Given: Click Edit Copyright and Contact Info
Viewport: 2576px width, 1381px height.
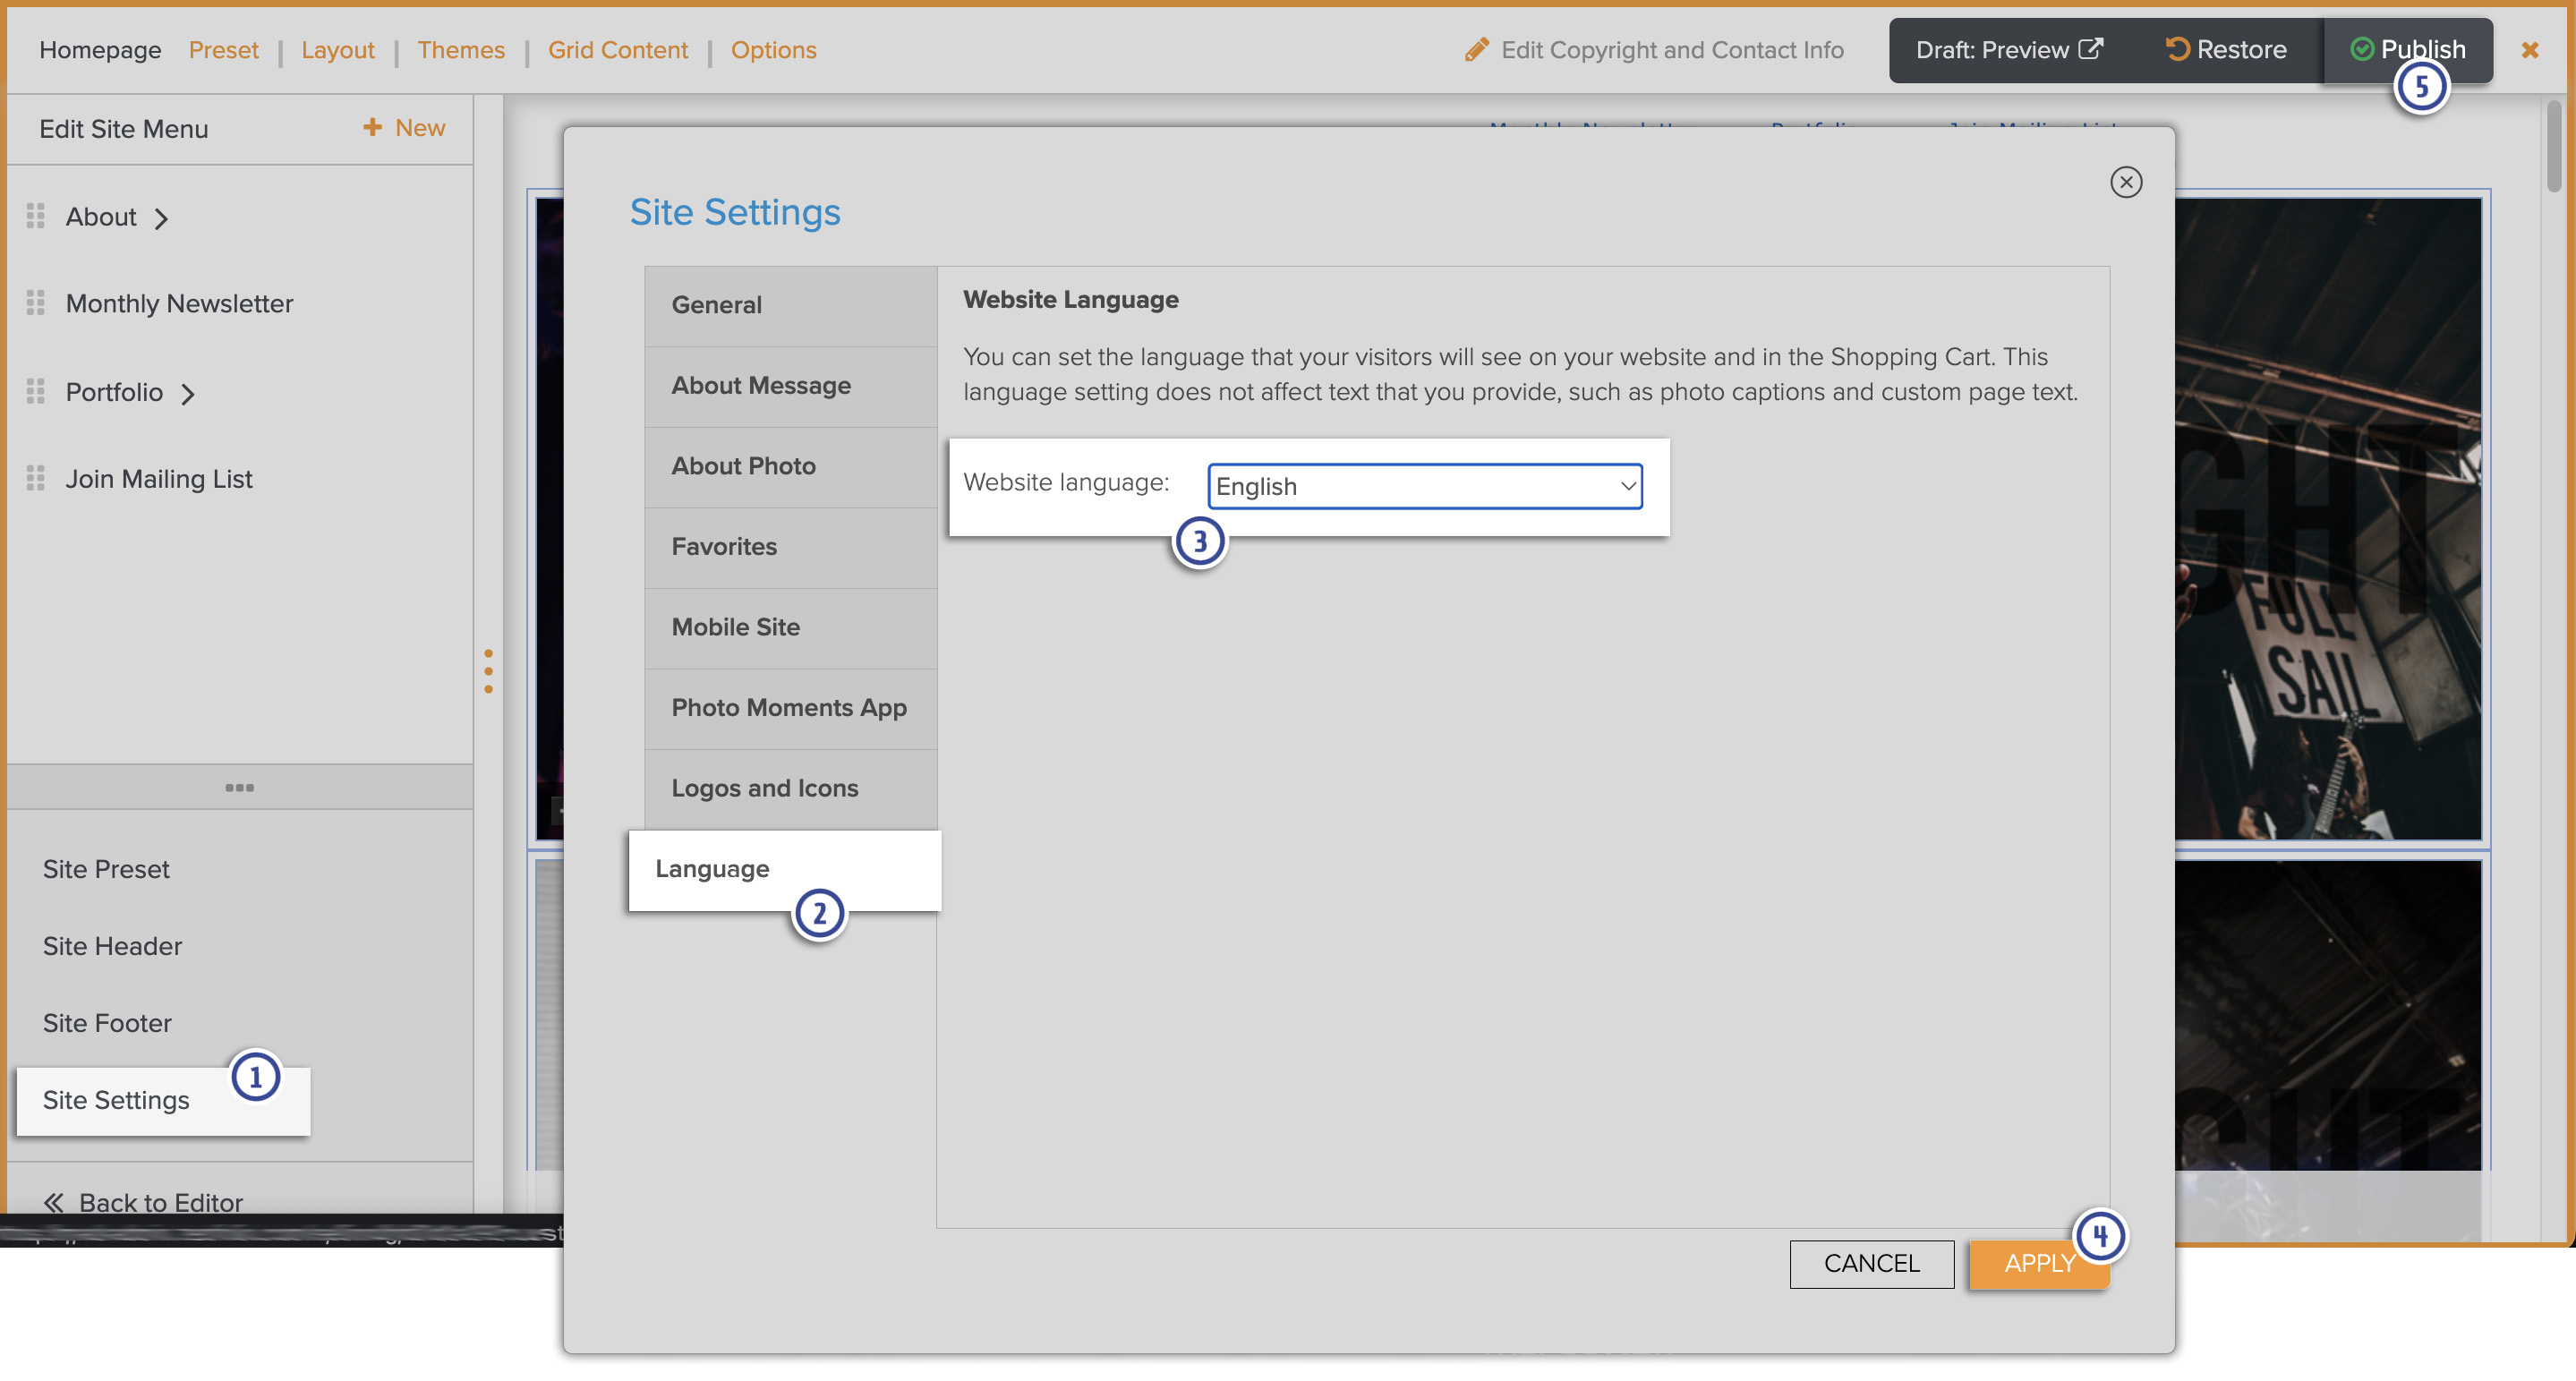Looking at the screenshot, I should coord(1654,50).
